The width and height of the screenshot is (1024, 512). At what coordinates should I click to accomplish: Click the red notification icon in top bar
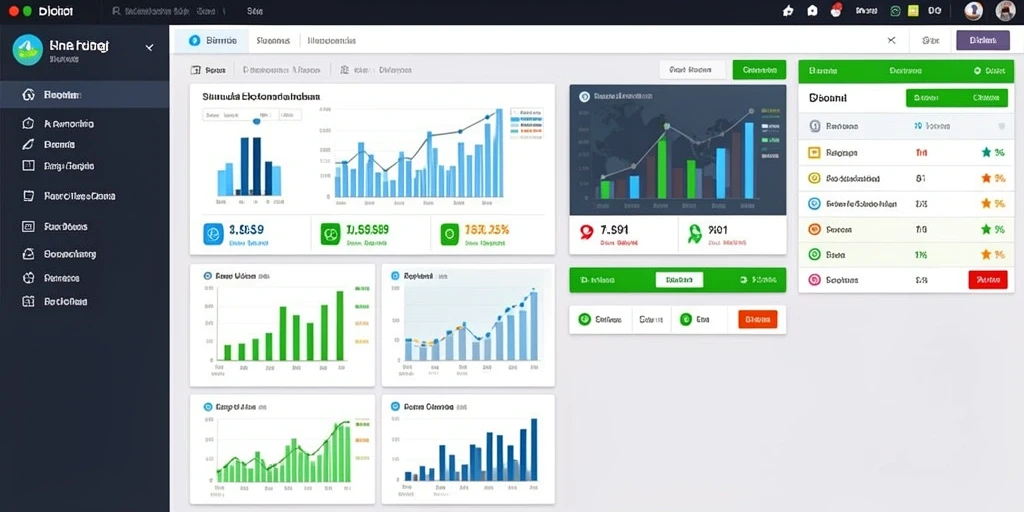[x=835, y=10]
